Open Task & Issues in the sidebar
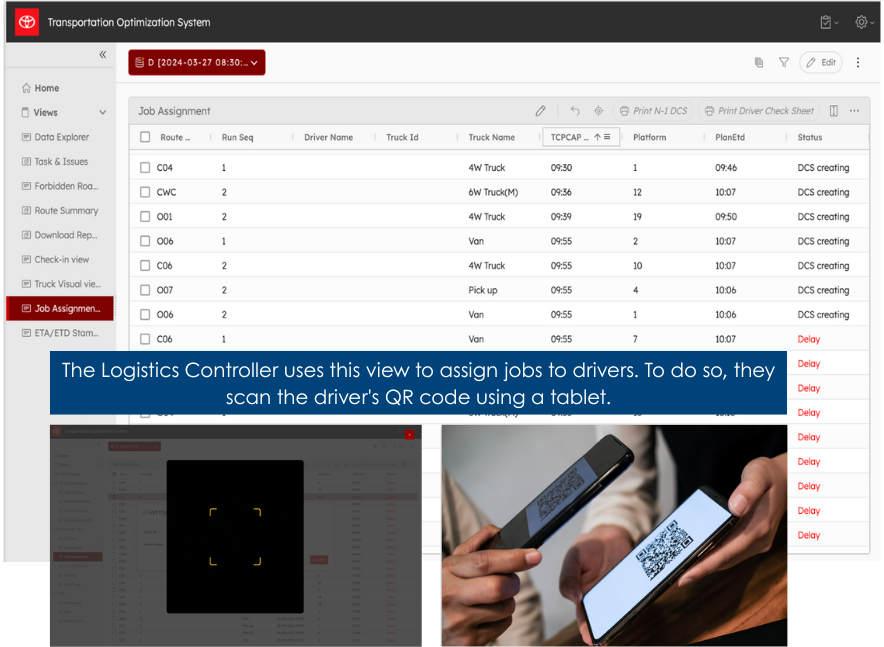884x647 pixels. [x=55, y=162]
